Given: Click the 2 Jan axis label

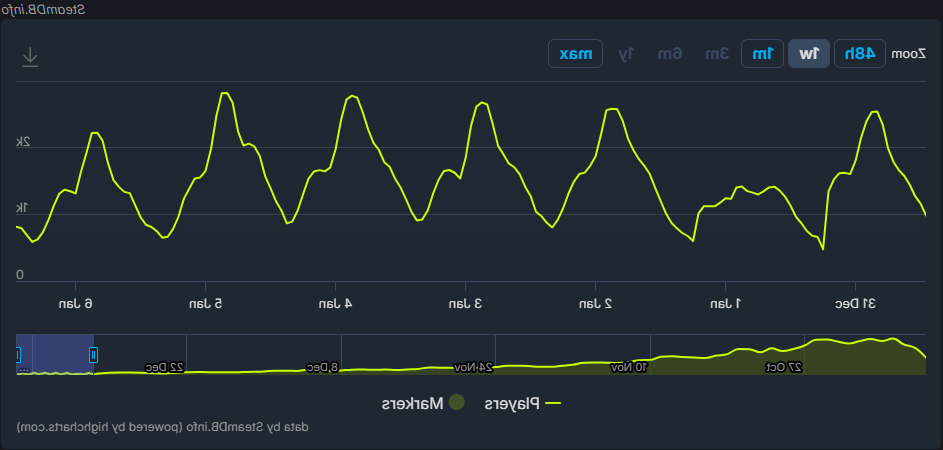Looking at the screenshot, I should point(595,303).
